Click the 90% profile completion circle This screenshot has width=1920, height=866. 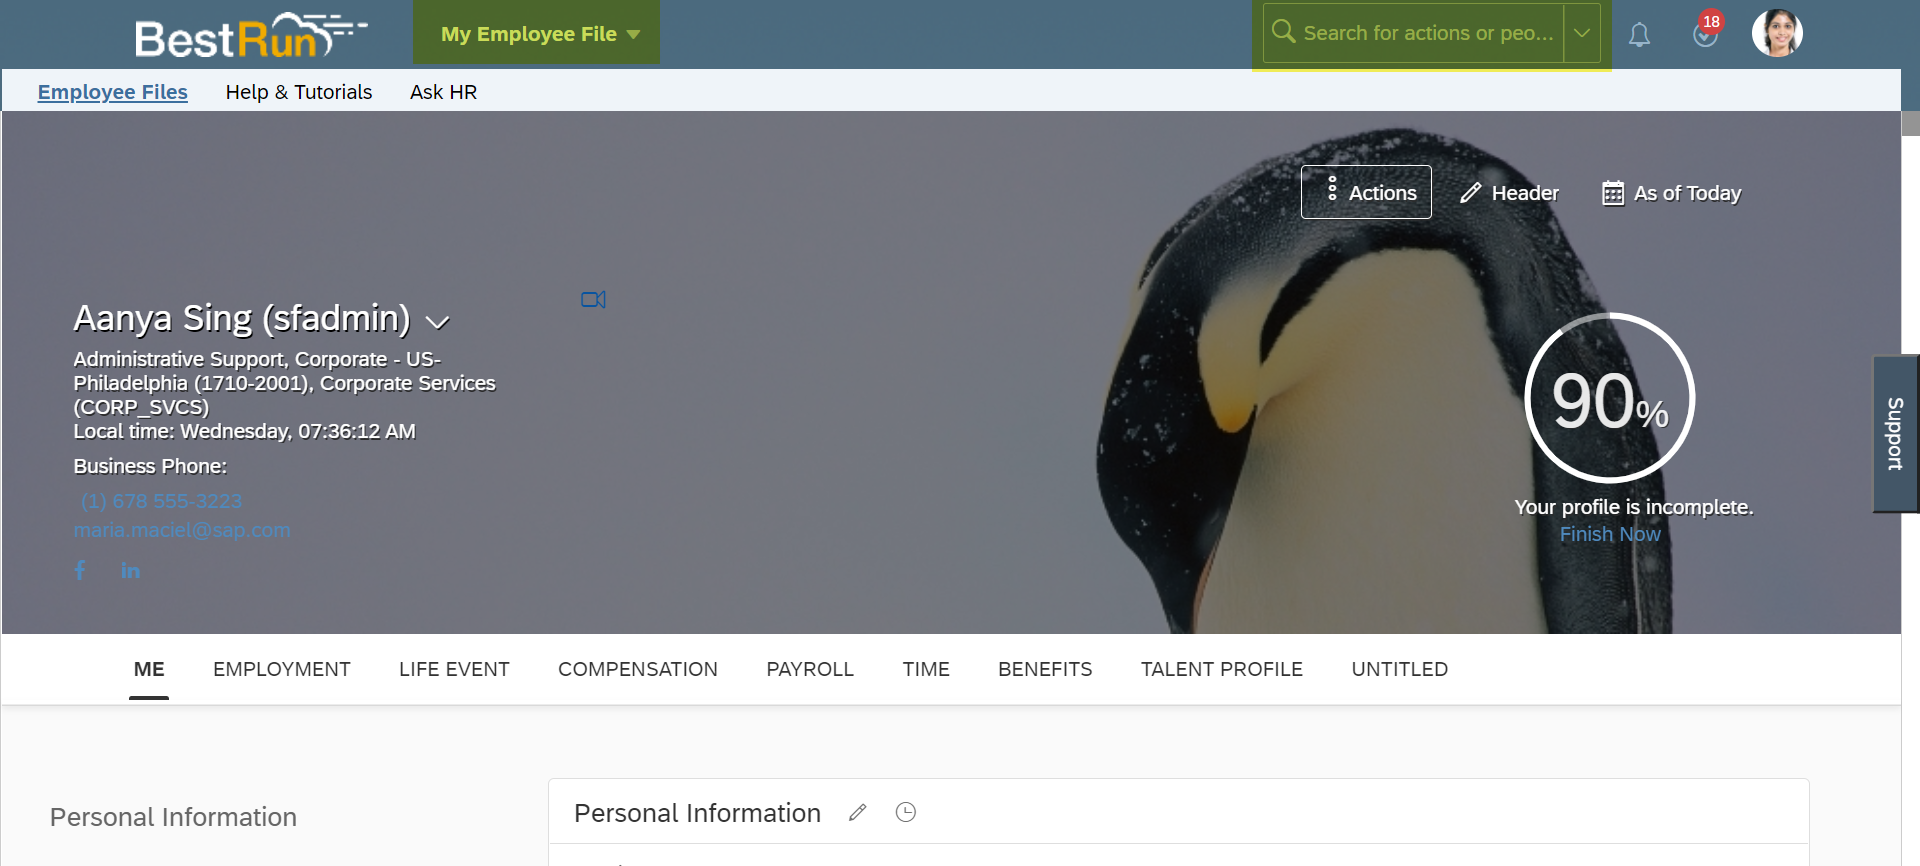point(1610,398)
